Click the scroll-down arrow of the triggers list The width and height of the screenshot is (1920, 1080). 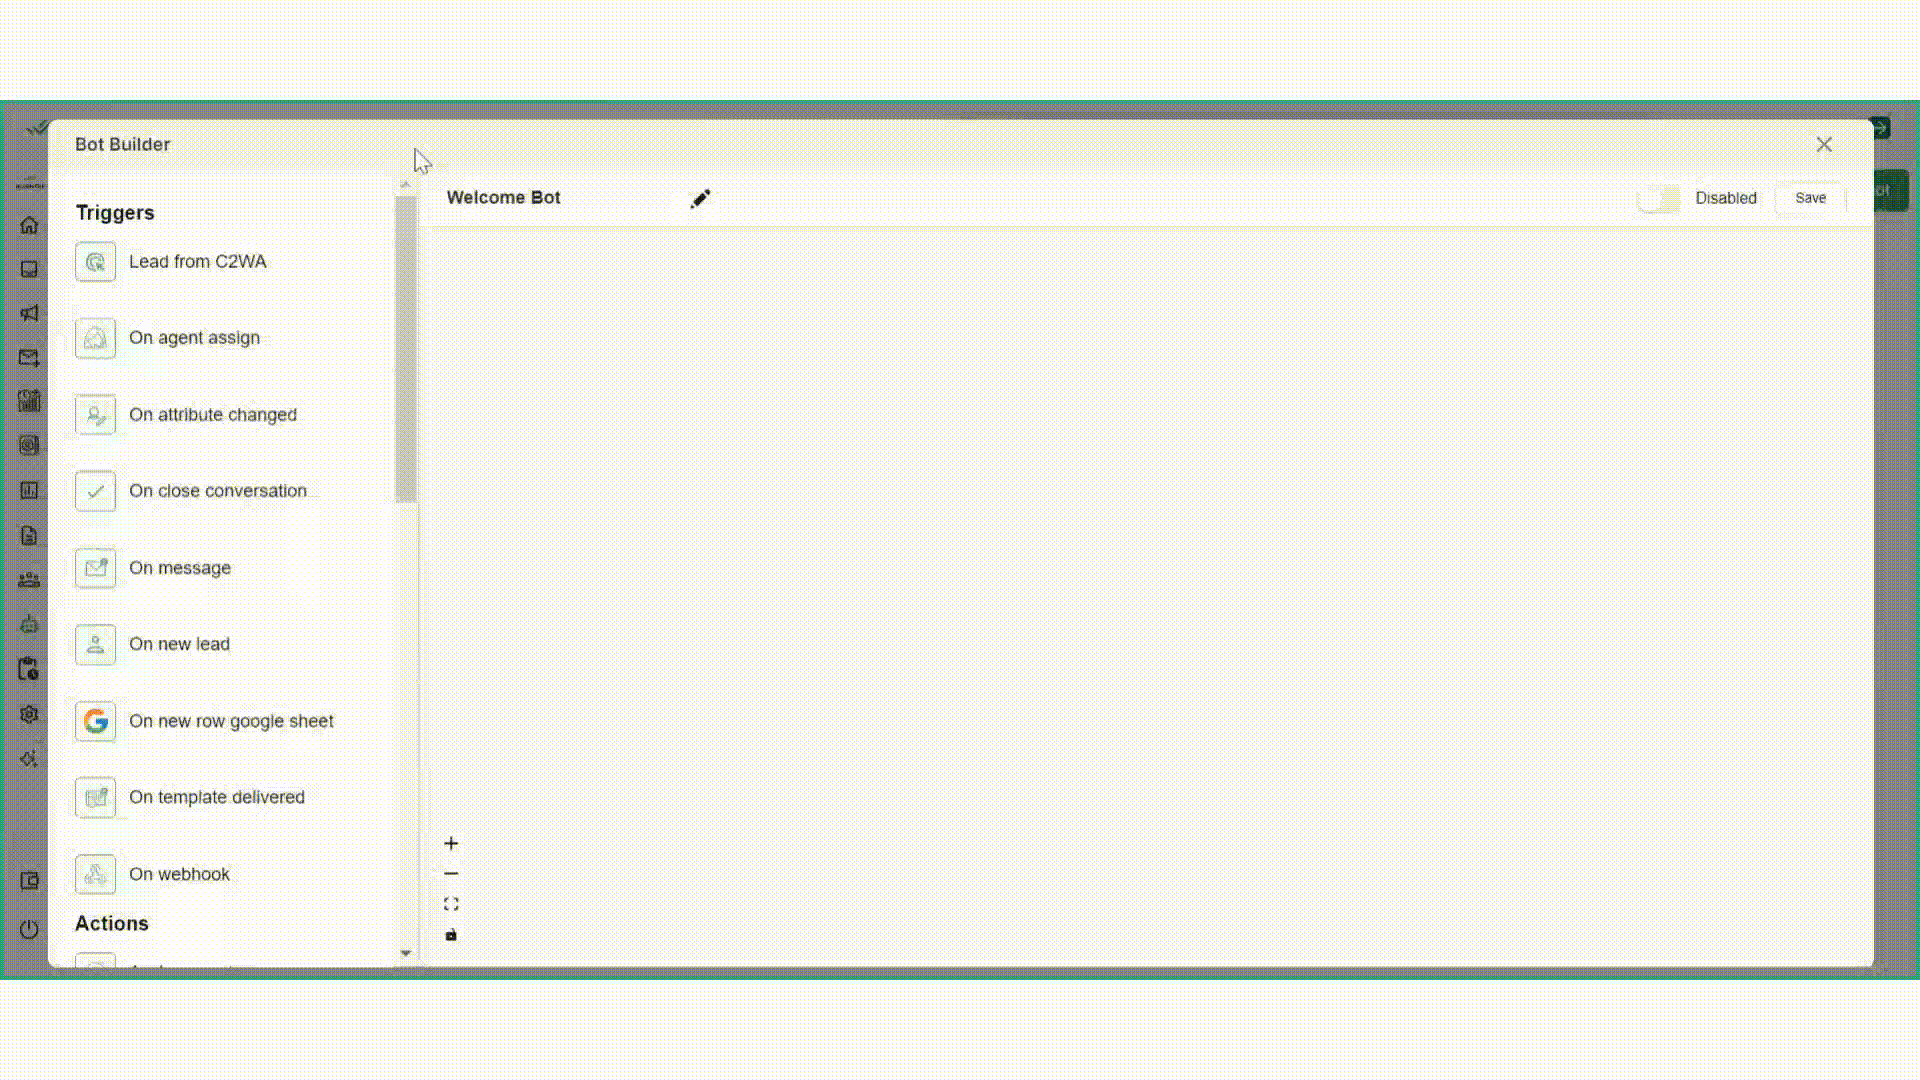click(405, 953)
